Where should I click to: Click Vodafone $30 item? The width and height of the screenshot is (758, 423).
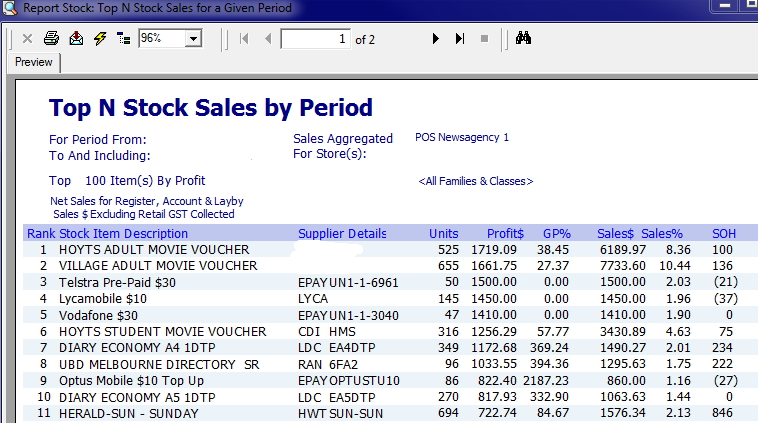[98, 315]
